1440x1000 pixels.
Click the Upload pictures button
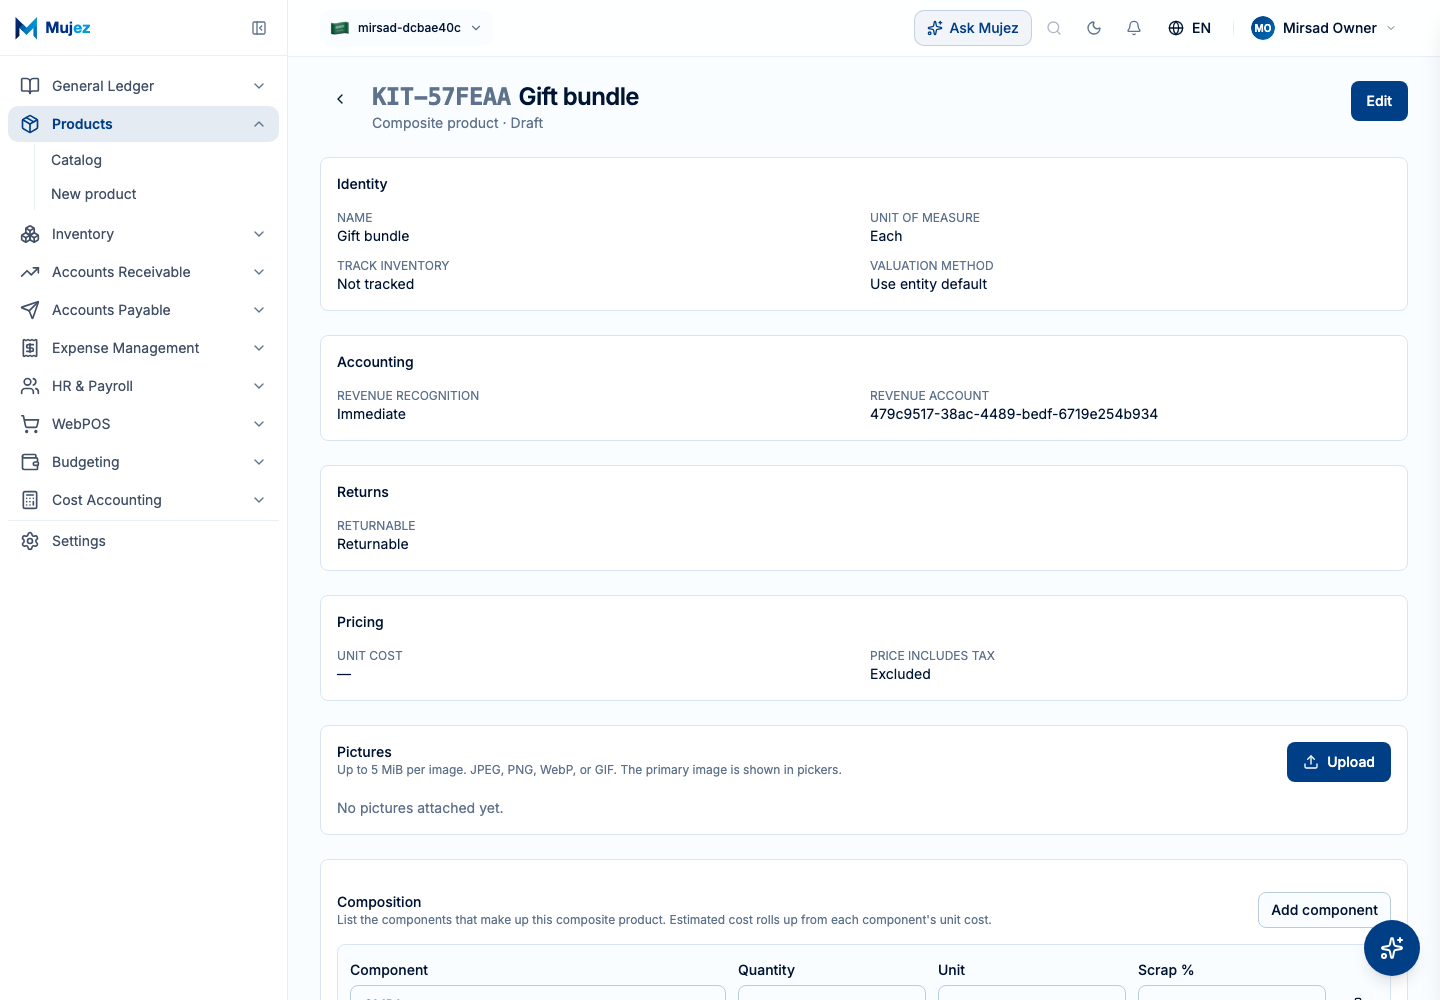point(1339,762)
